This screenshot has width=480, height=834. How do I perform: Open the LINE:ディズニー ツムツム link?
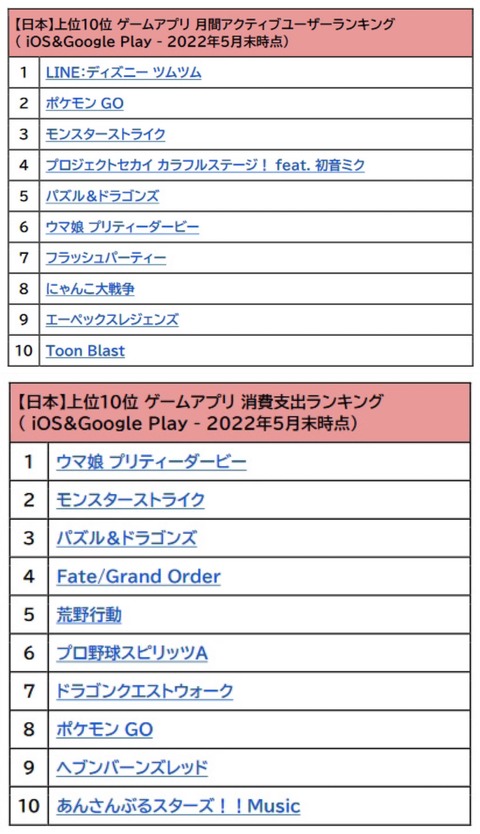123,72
